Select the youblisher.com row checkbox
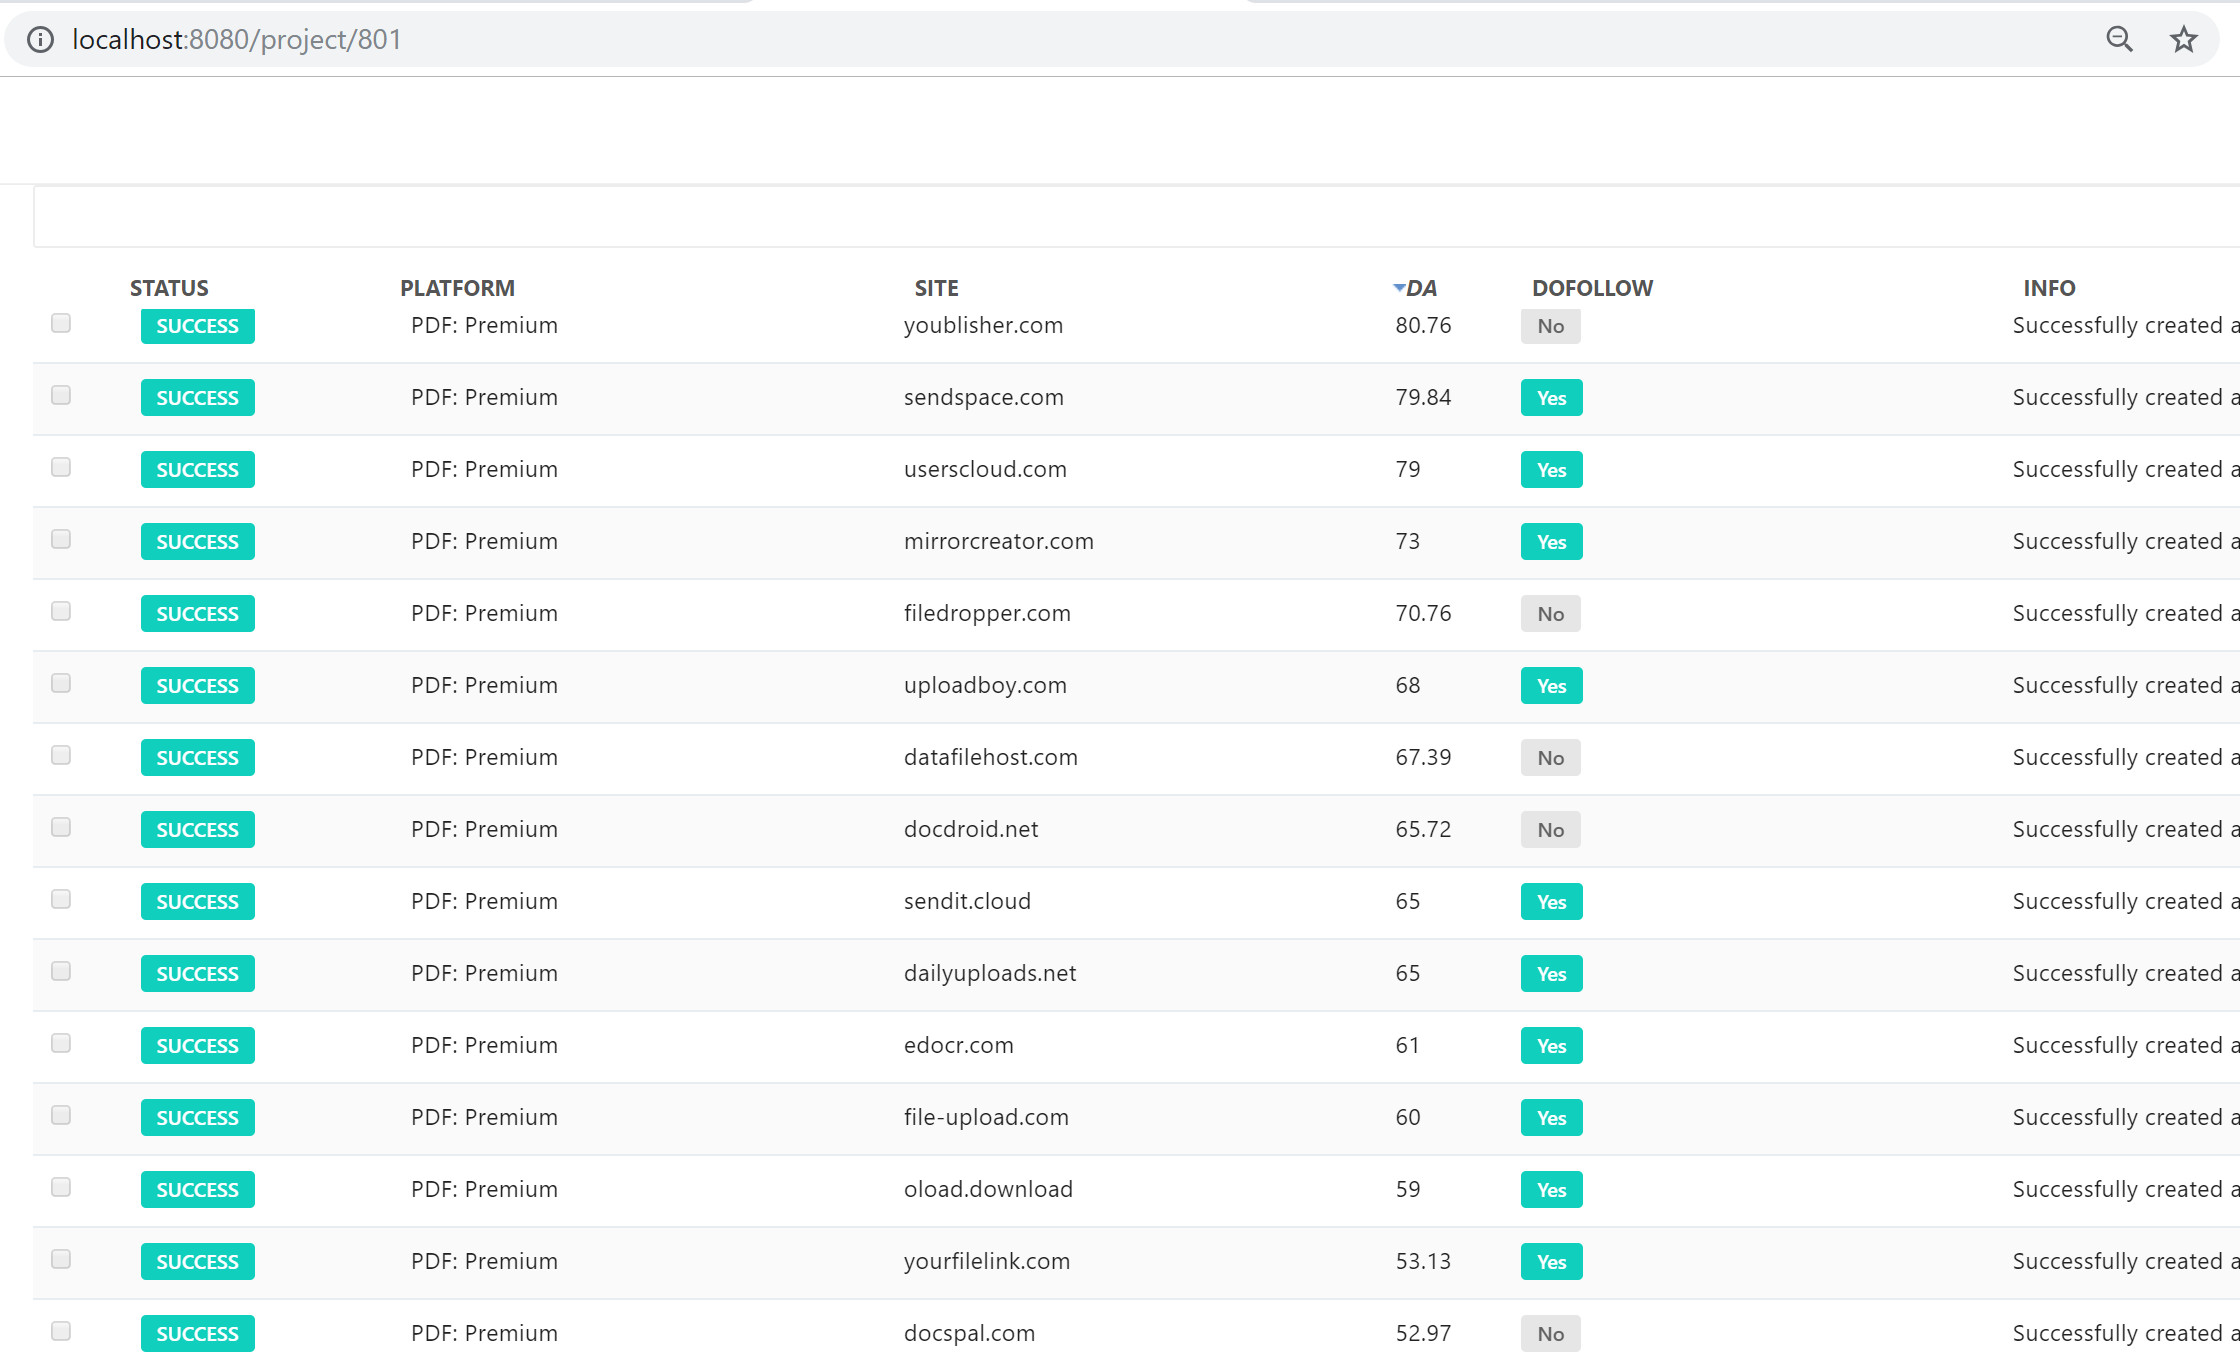The width and height of the screenshot is (2240, 1360). click(x=61, y=323)
